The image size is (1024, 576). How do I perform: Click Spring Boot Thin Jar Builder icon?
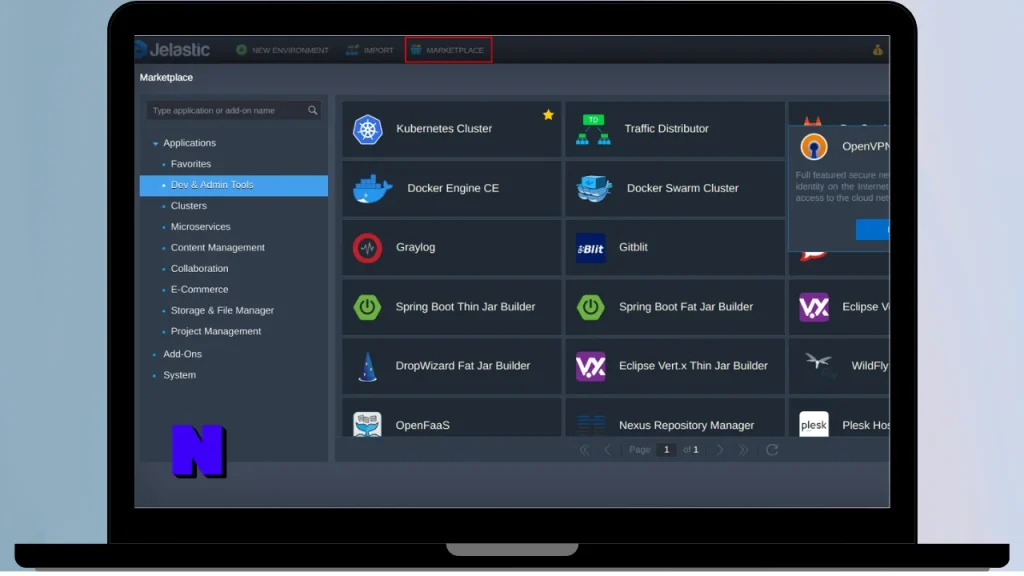(x=367, y=307)
